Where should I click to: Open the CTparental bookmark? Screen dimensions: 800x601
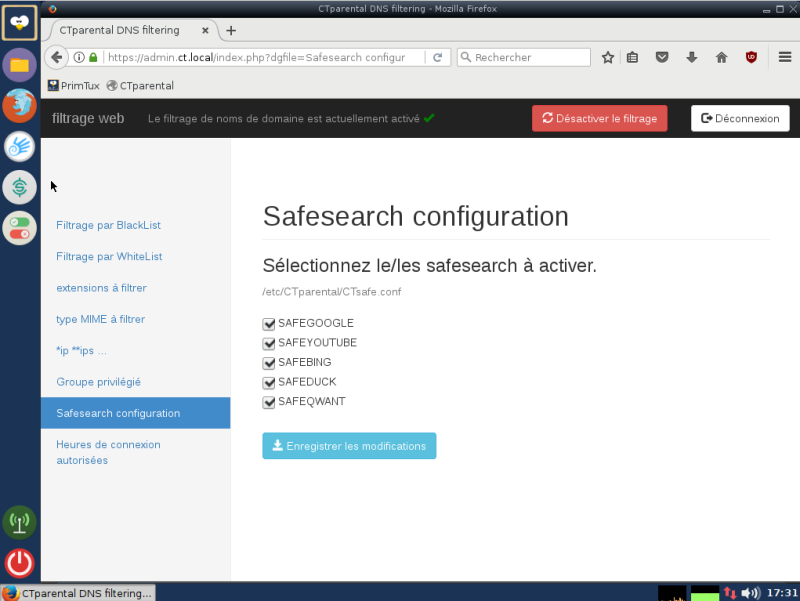pos(140,86)
